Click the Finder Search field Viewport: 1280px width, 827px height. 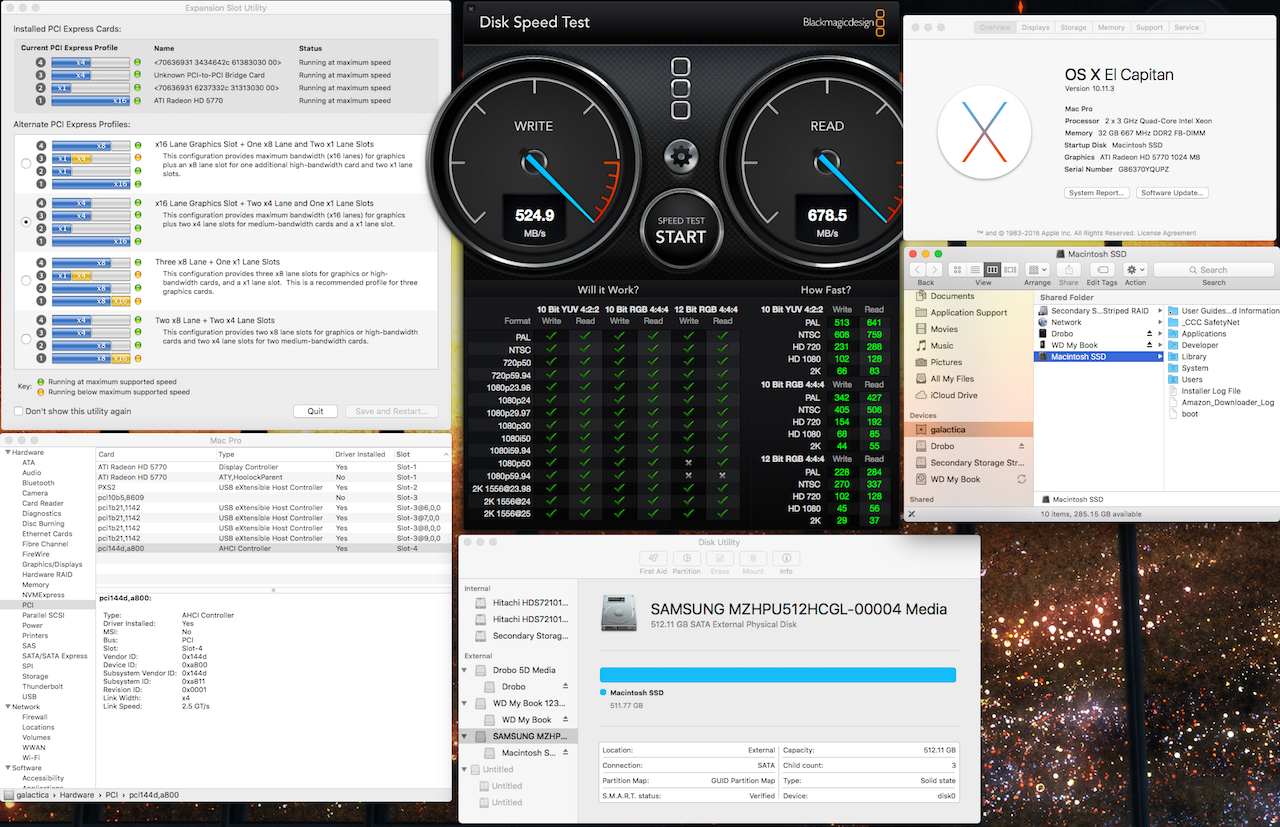coord(1213,270)
